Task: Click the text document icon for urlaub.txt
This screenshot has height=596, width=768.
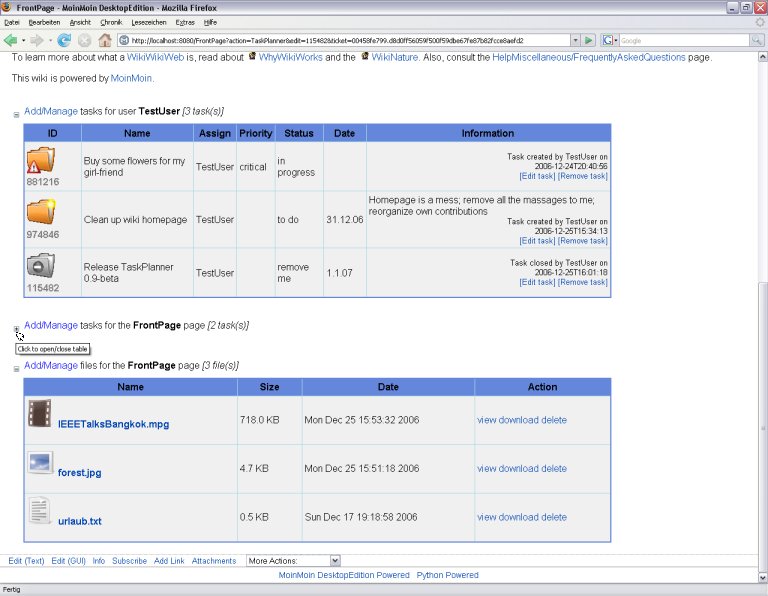Action: [x=40, y=511]
